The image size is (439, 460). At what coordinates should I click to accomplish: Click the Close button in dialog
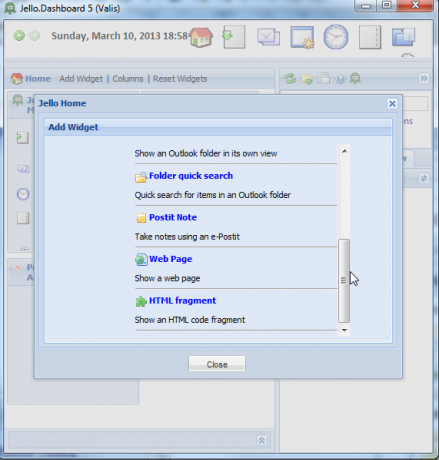click(217, 364)
